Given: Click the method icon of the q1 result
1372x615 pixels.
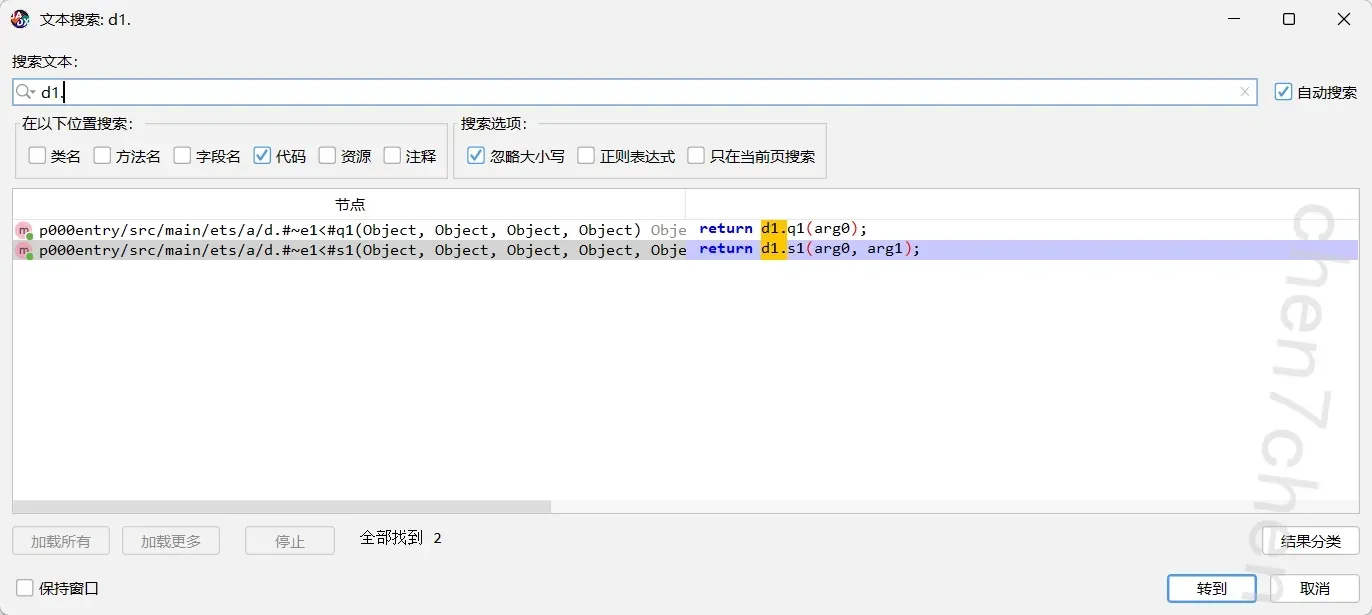Looking at the screenshot, I should pos(24,231).
